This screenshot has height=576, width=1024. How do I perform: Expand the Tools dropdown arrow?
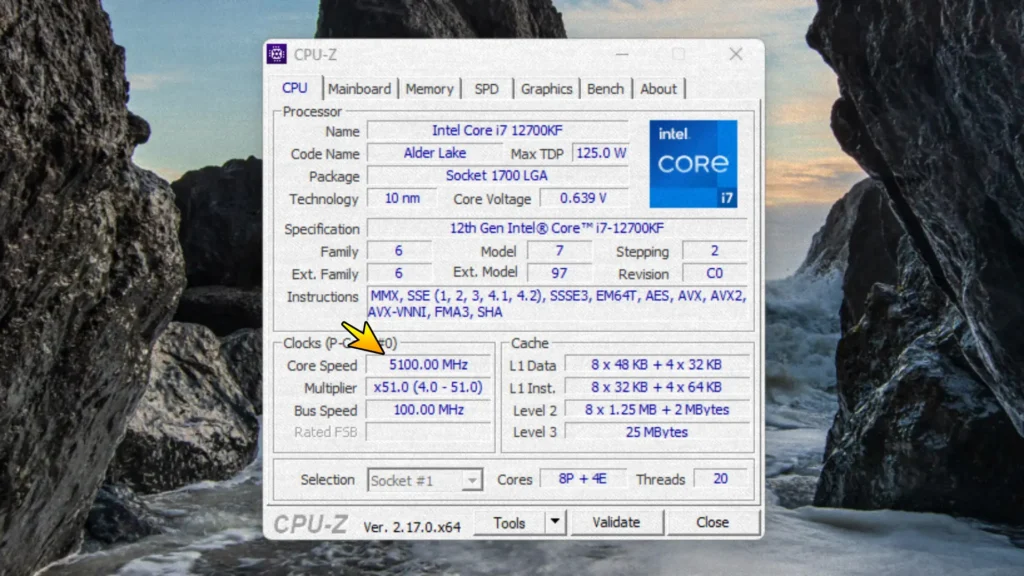(x=555, y=522)
